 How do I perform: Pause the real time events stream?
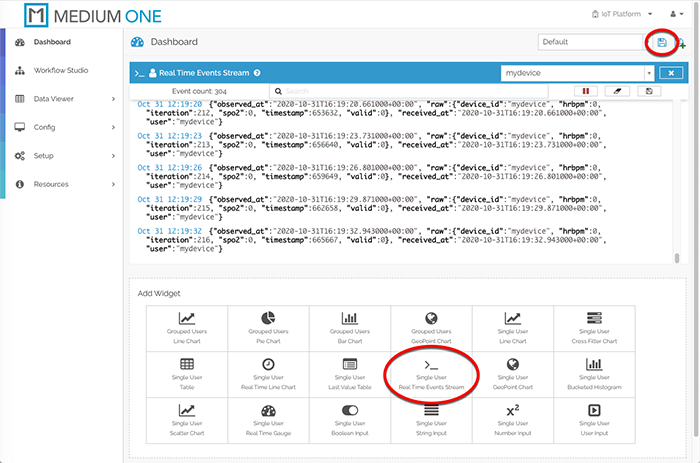[x=585, y=91]
